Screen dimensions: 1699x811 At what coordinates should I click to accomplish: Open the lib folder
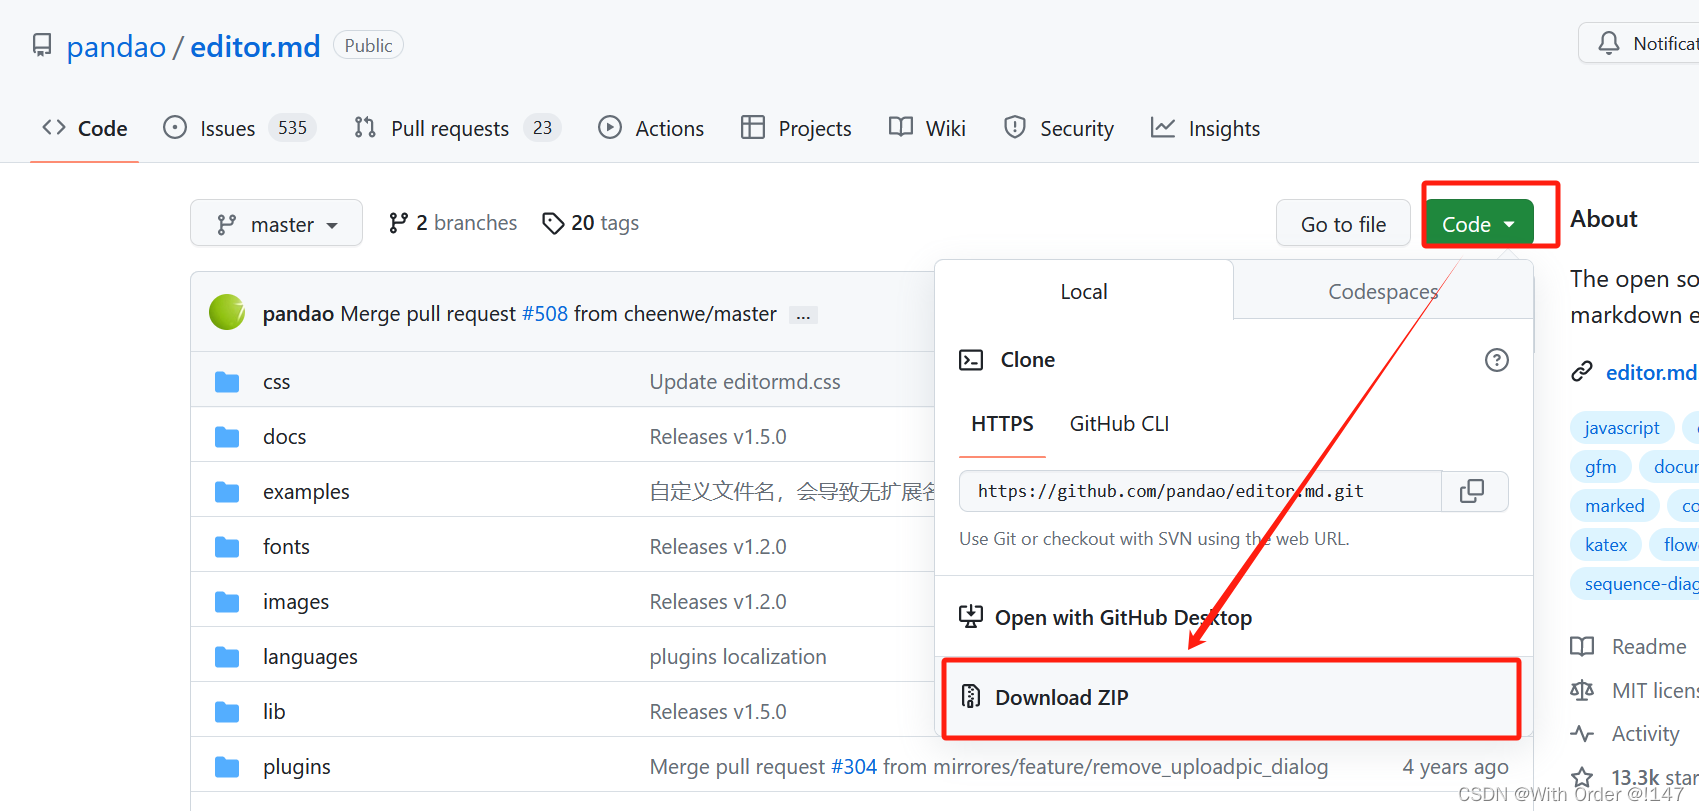[274, 712]
